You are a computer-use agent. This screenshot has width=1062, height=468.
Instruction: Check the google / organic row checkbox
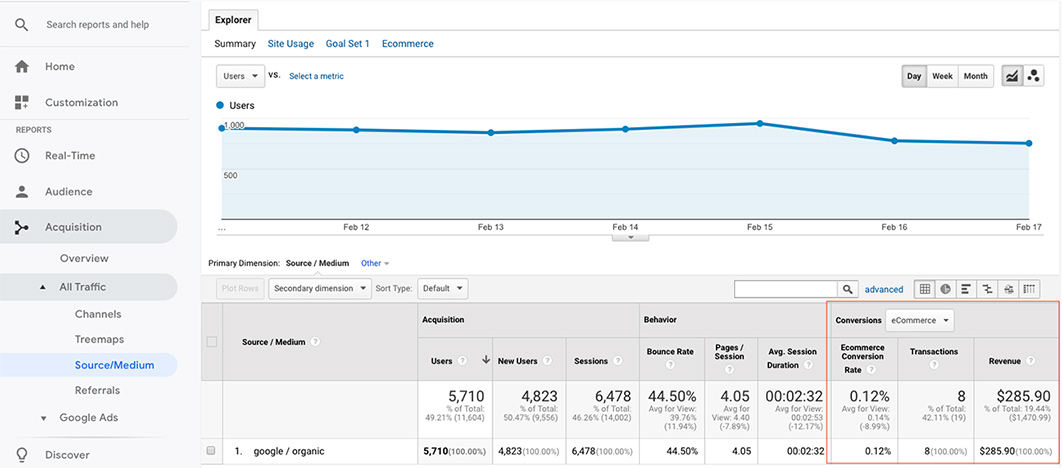click(x=211, y=451)
